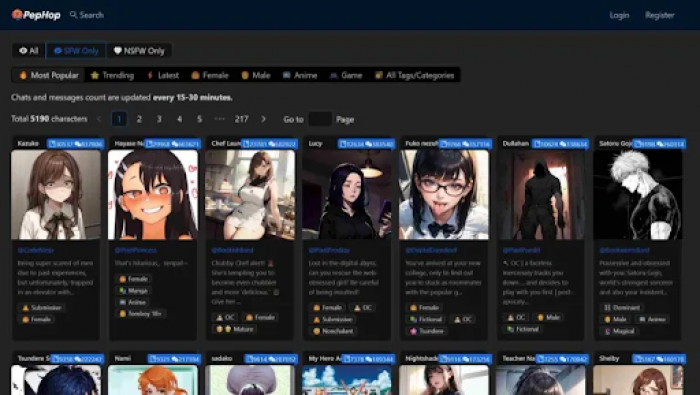Click the Dullahan card title
The image size is (700, 395).
[x=516, y=143]
